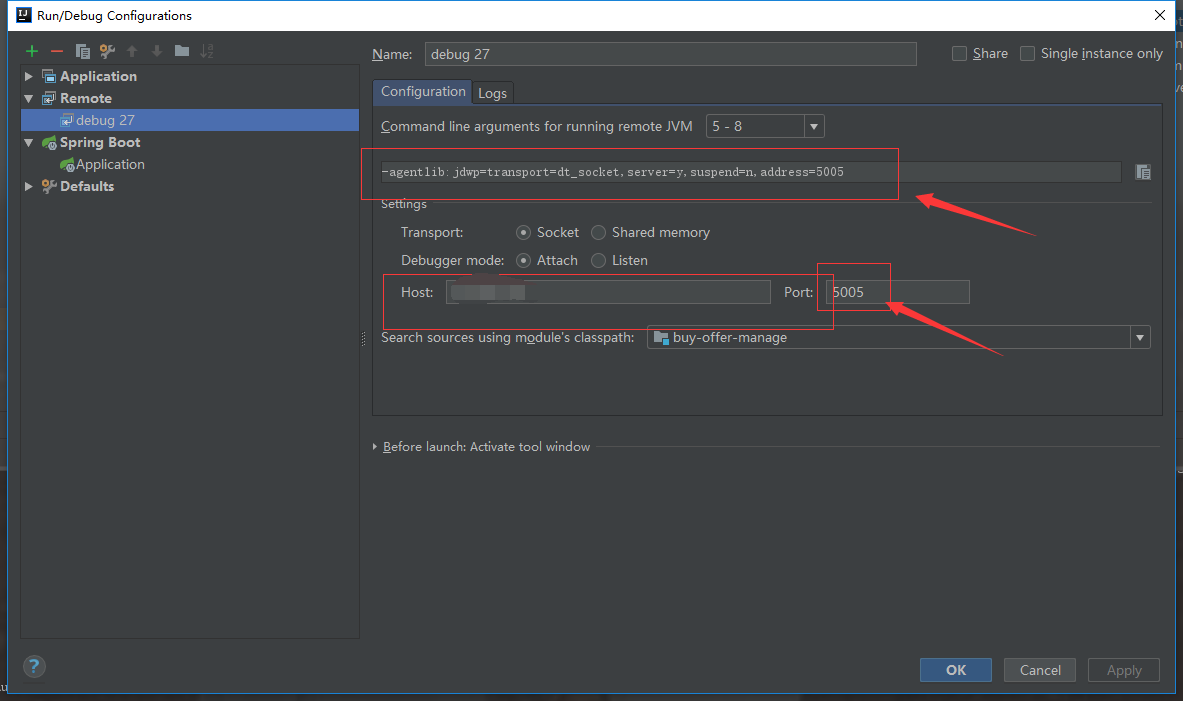Select the top-level Application tree label
Image resolution: width=1183 pixels, height=701 pixels.
click(x=98, y=76)
